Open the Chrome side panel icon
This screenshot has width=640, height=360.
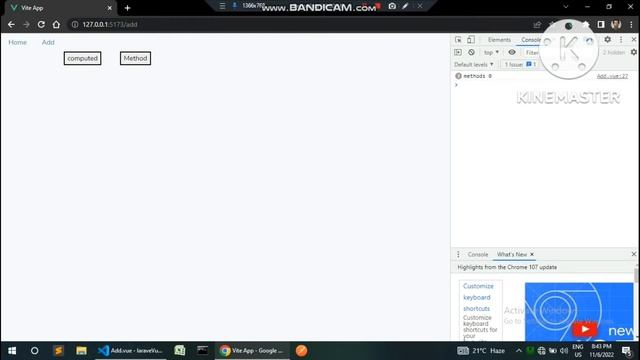(601, 24)
